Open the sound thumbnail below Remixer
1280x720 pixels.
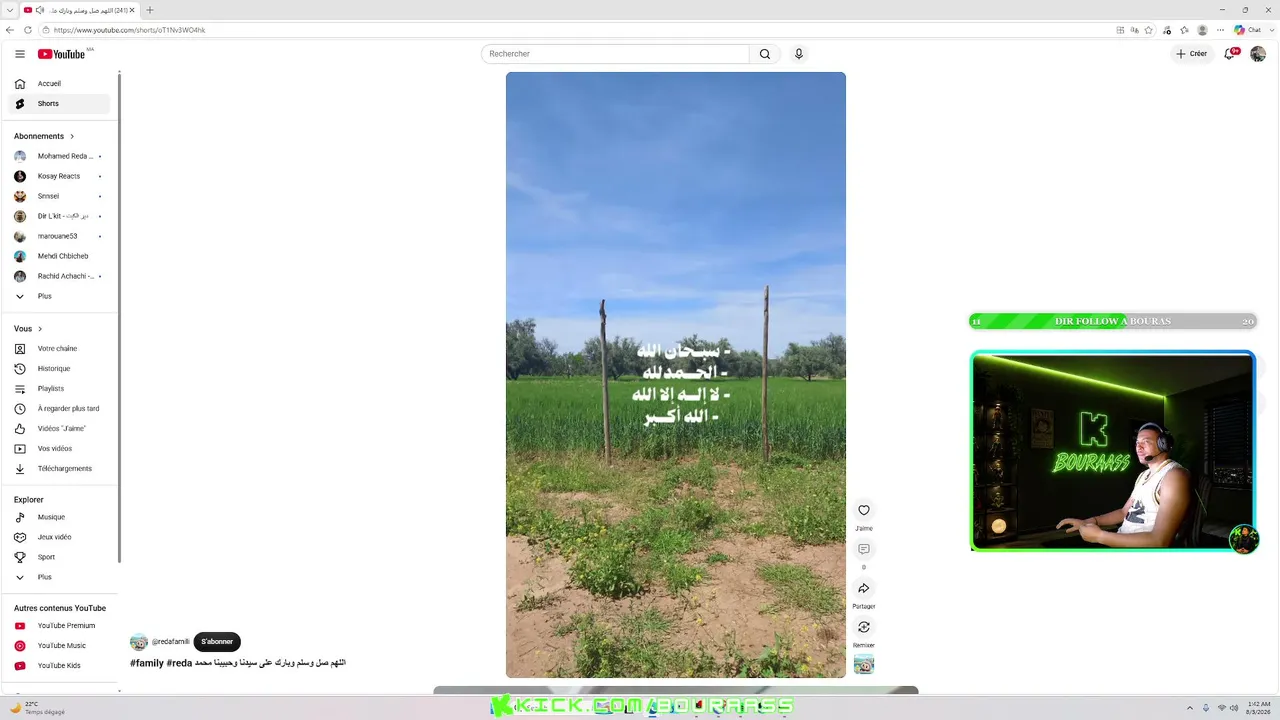tap(864, 665)
